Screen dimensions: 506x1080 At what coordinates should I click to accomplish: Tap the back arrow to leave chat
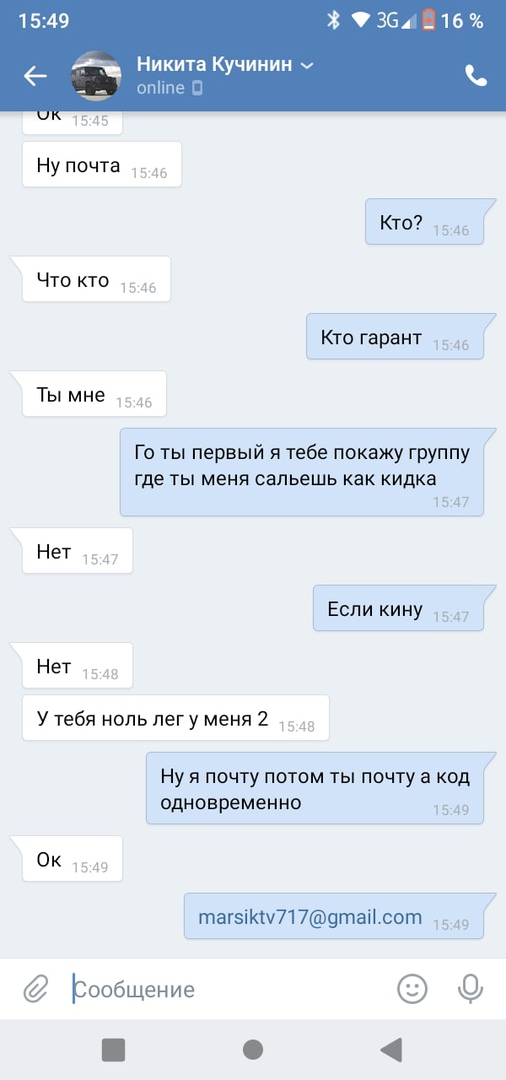point(35,76)
